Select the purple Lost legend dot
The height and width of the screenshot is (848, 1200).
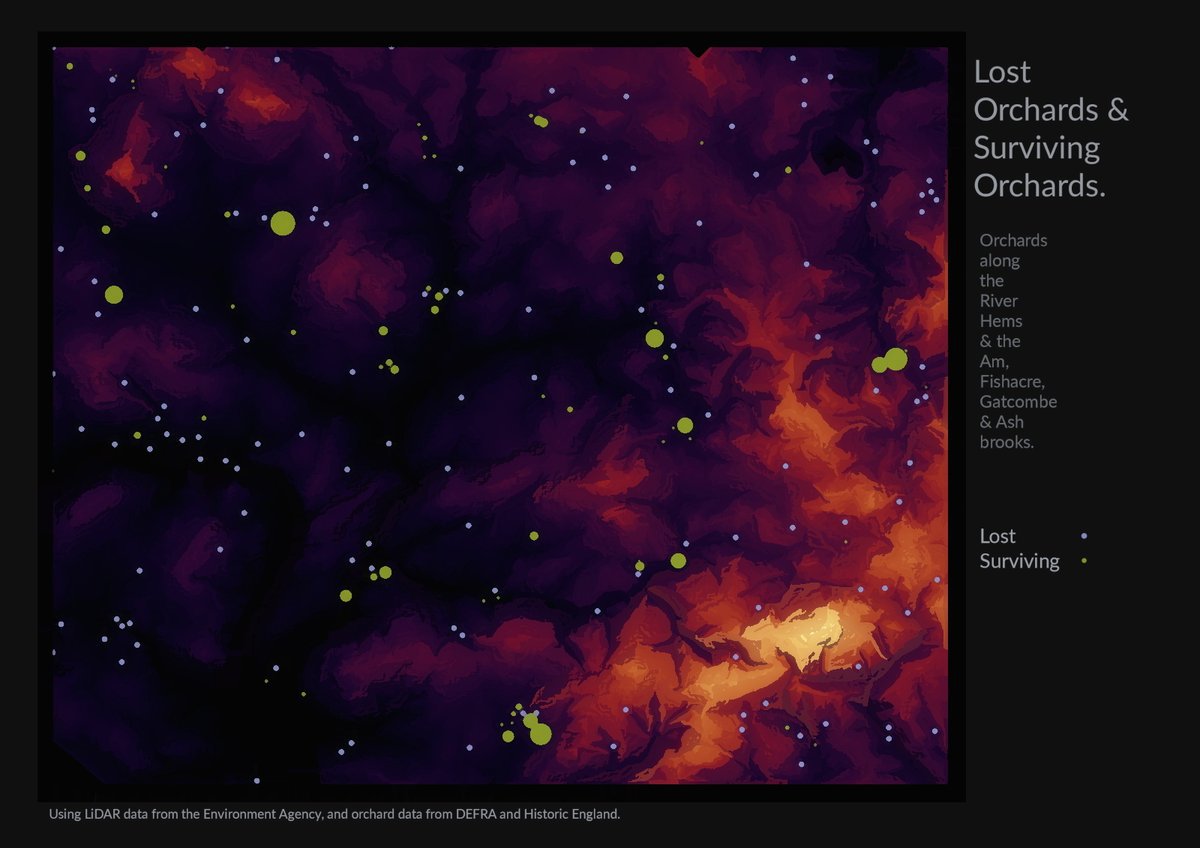(1084, 537)
